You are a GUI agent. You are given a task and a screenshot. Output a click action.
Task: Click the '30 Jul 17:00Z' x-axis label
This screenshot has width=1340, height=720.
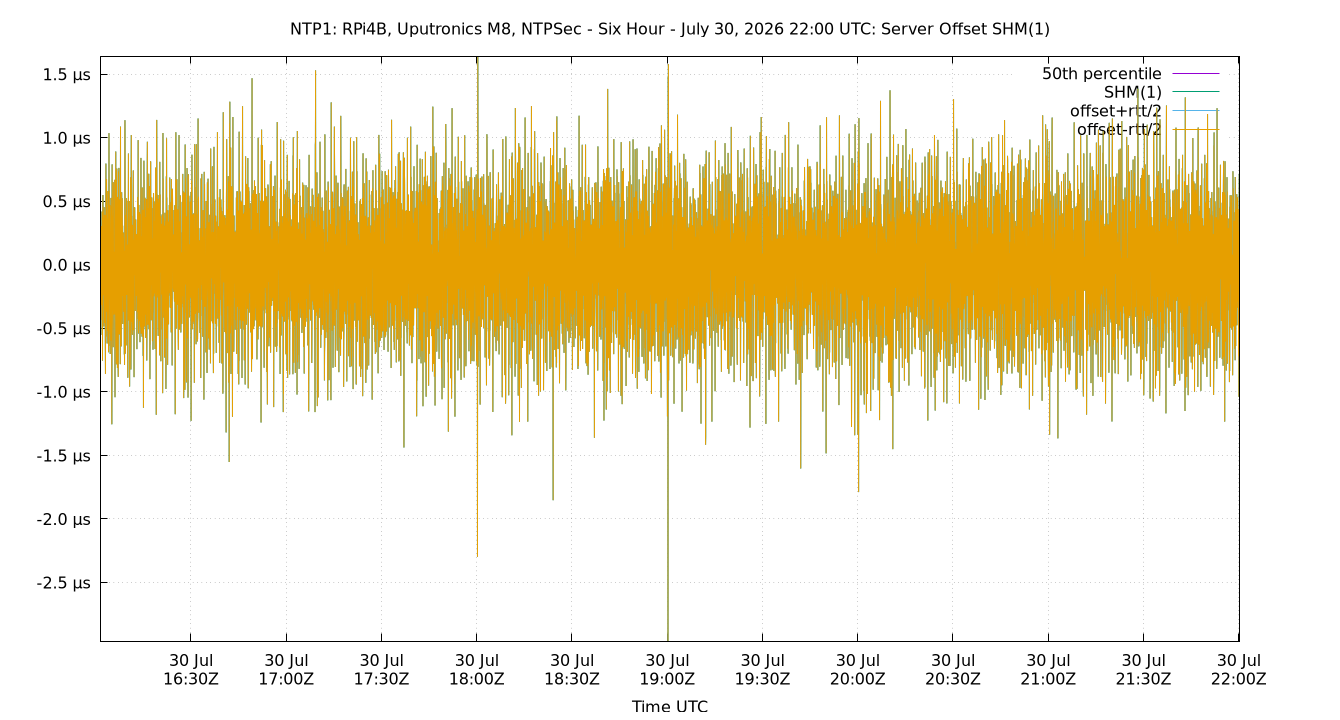point(286,669)
